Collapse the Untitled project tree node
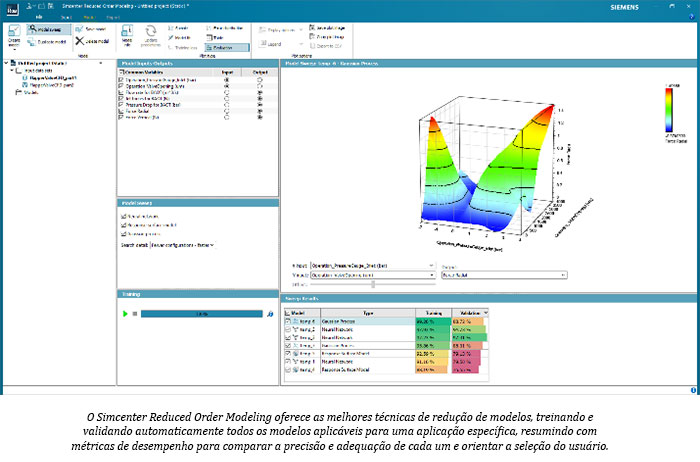The image size is (700, 462). pyautogui.click(x=6, y=63)
